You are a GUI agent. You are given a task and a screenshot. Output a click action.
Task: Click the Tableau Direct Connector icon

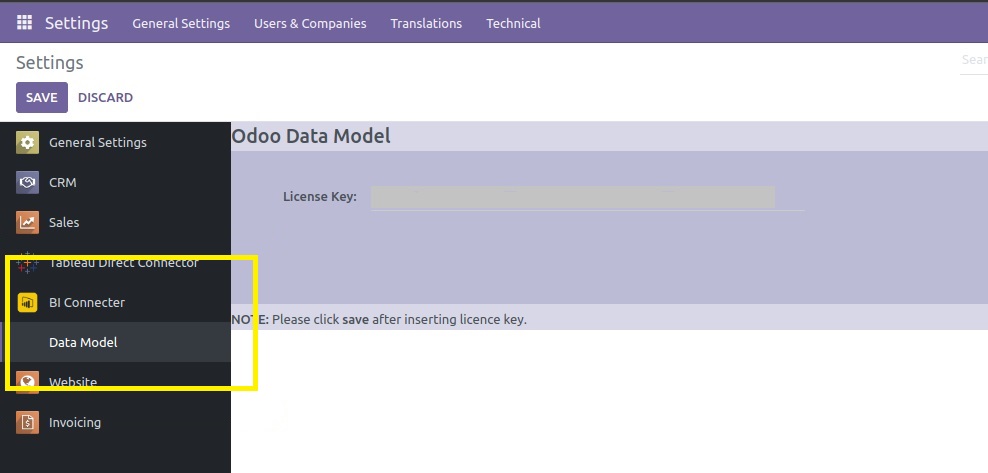(27, 263)
